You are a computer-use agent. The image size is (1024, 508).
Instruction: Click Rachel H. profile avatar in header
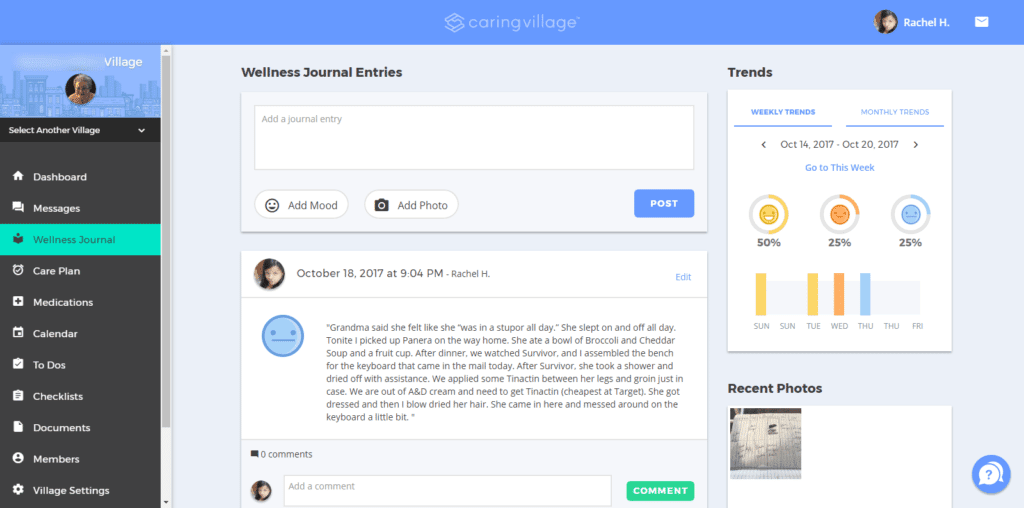(886, 22)
